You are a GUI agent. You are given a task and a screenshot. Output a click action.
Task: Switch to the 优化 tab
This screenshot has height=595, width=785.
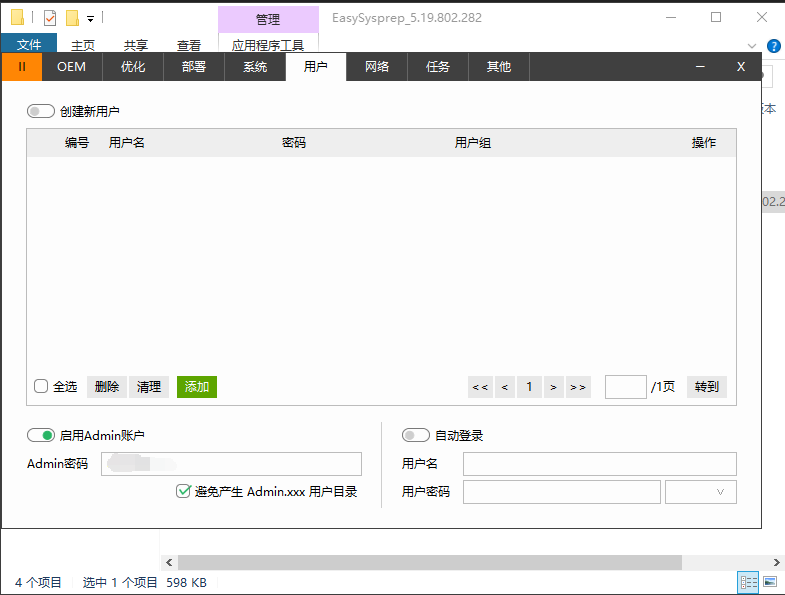(x=133, y=67)
